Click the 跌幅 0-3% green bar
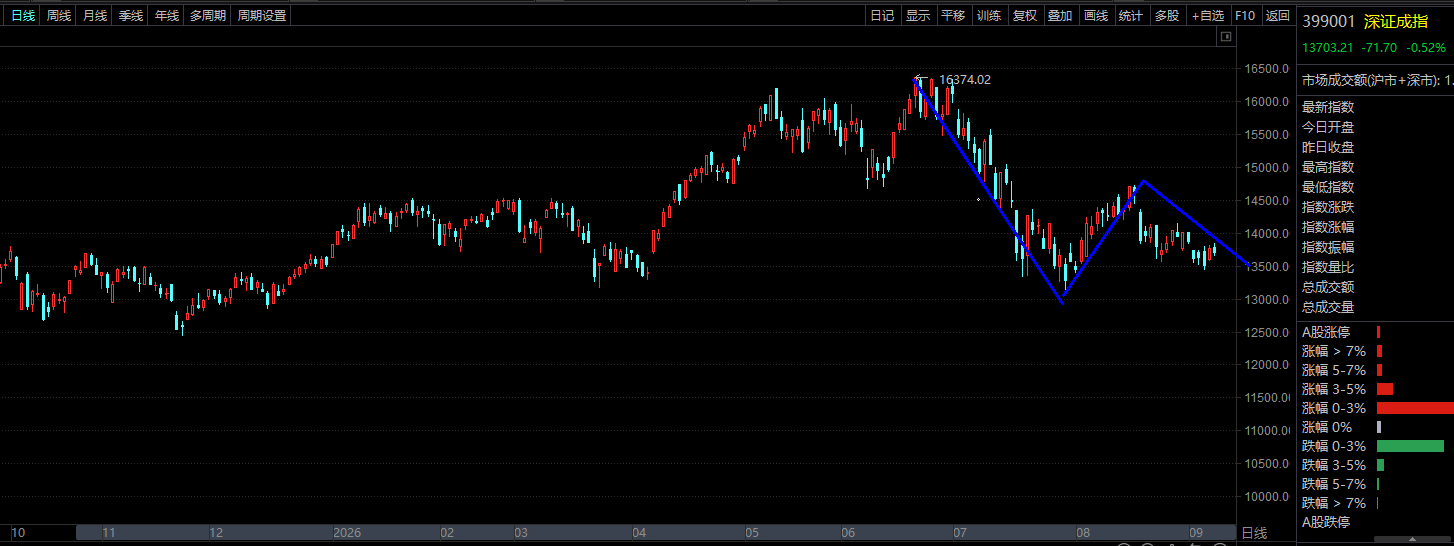 1410,446
